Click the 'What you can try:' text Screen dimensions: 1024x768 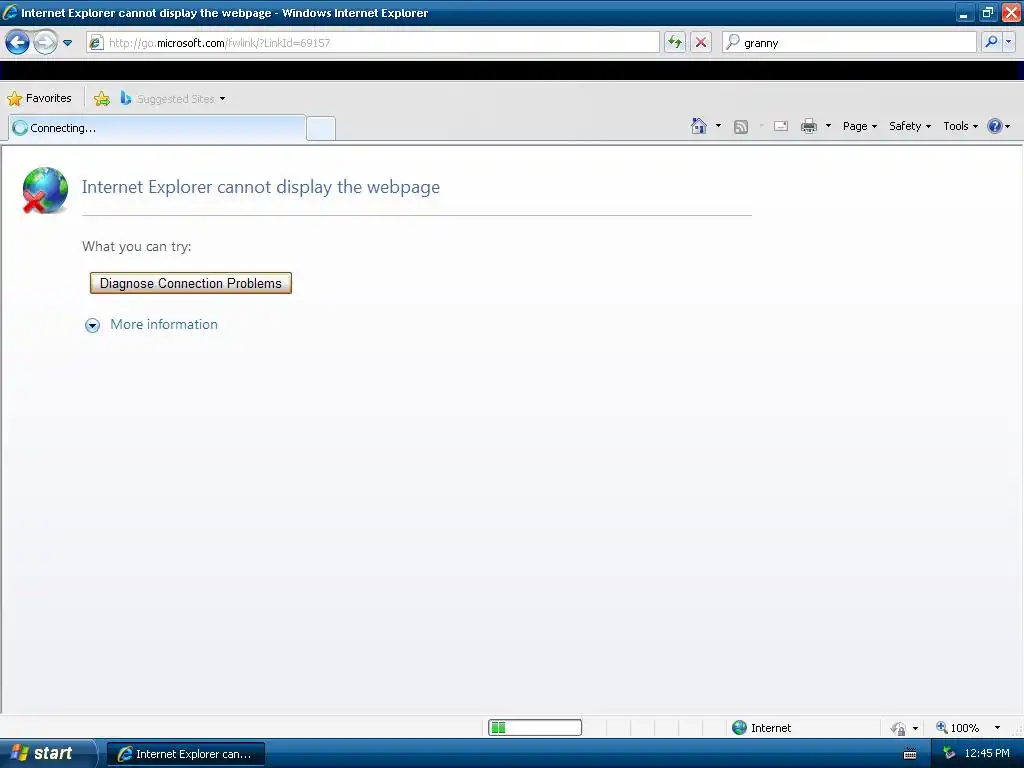pos(136,247)
